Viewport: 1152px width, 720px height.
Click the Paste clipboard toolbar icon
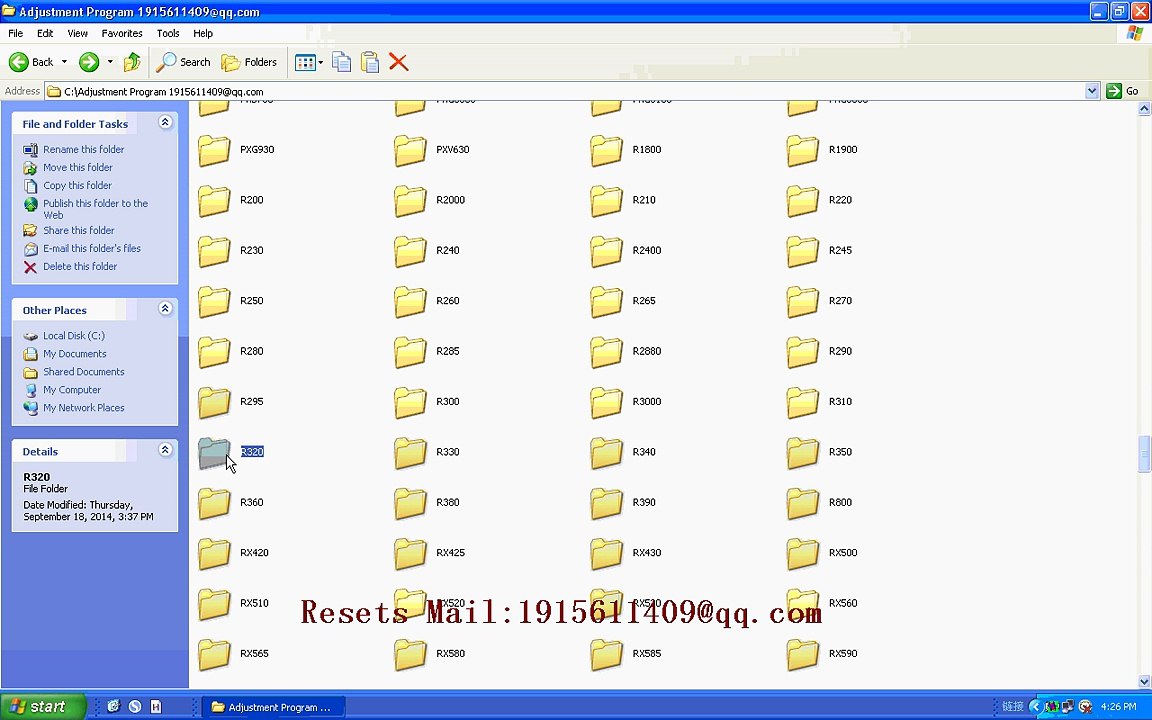point(370,62)
